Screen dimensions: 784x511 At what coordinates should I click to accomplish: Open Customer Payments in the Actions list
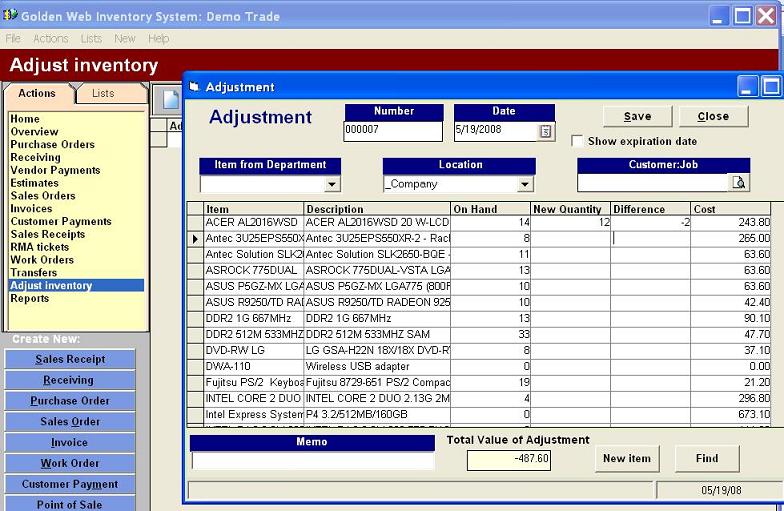61,222
